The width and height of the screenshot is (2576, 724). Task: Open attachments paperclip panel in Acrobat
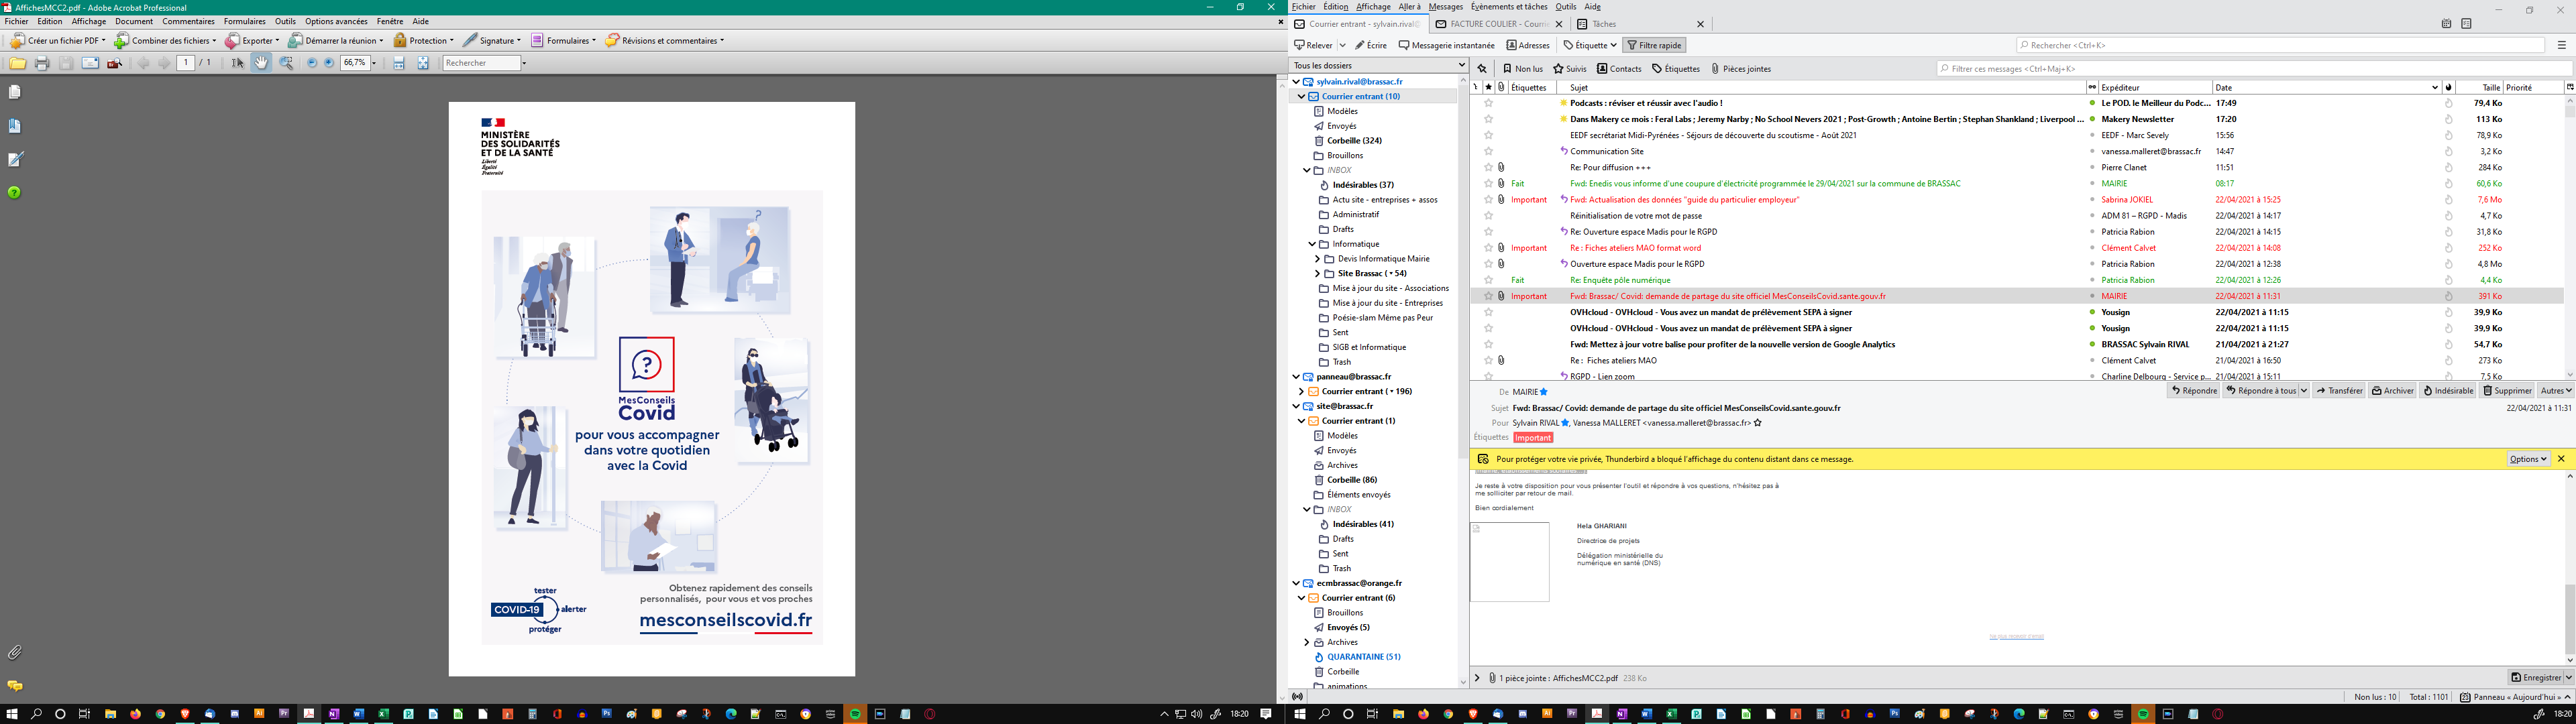pyautogui.click(x=15, y=652)
